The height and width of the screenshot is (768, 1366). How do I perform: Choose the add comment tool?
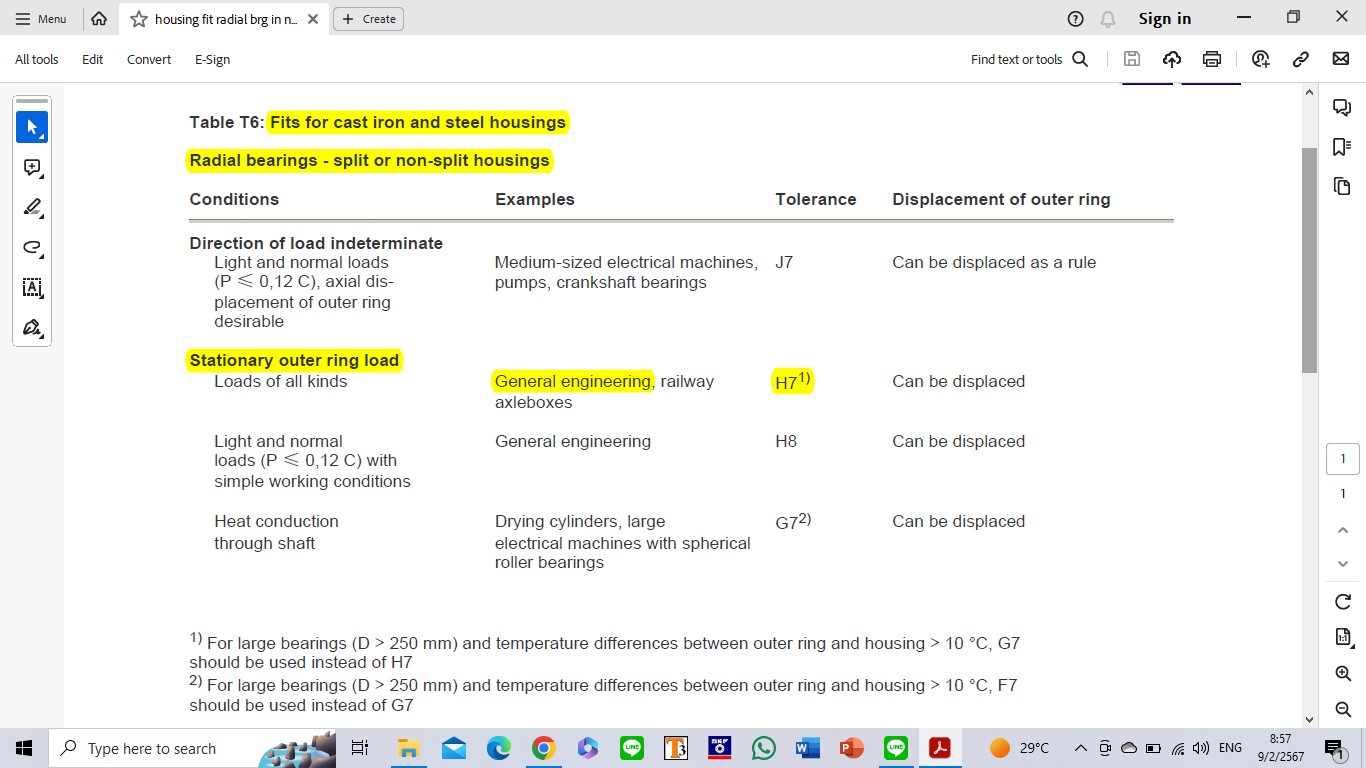pos(32,168)
